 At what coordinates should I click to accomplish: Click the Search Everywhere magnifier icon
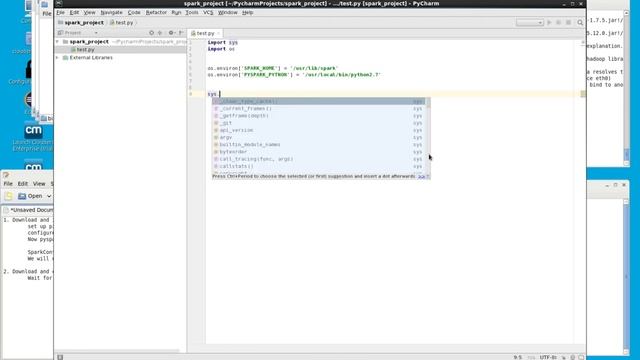580,23
